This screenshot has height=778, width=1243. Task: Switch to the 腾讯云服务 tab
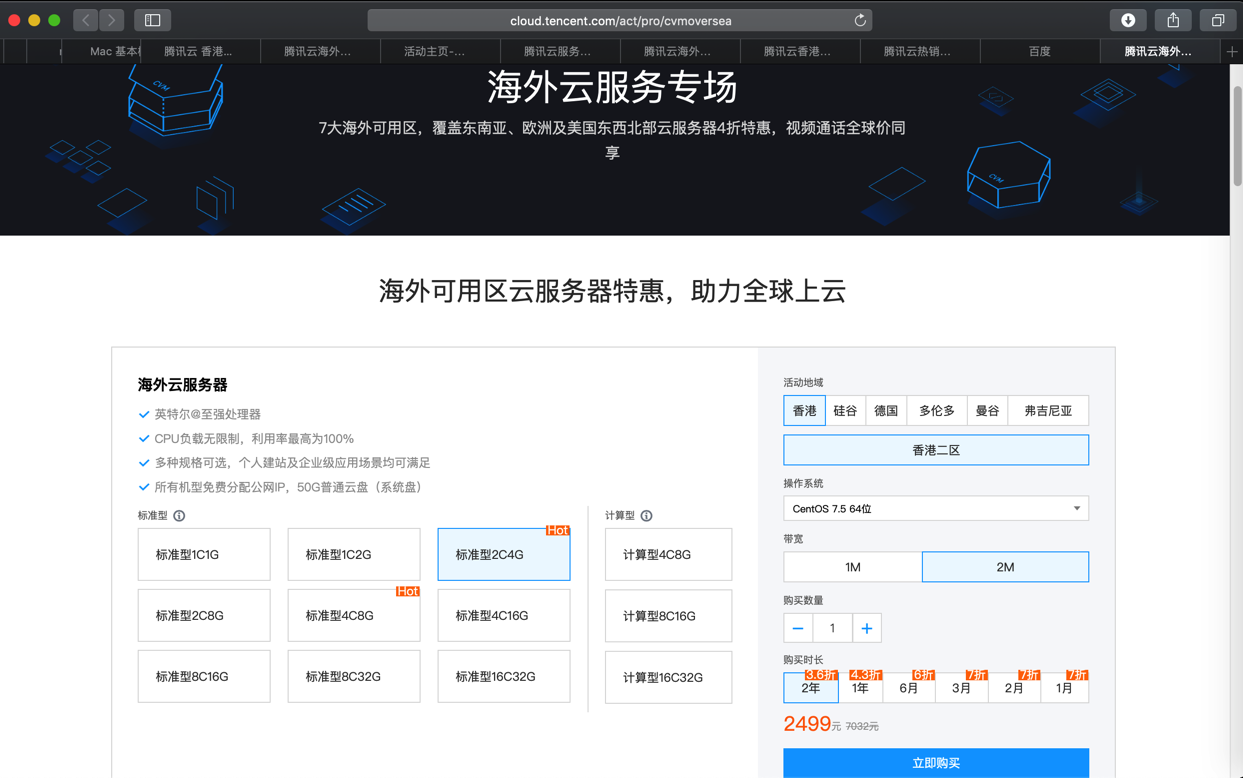[x=560, y=51]
